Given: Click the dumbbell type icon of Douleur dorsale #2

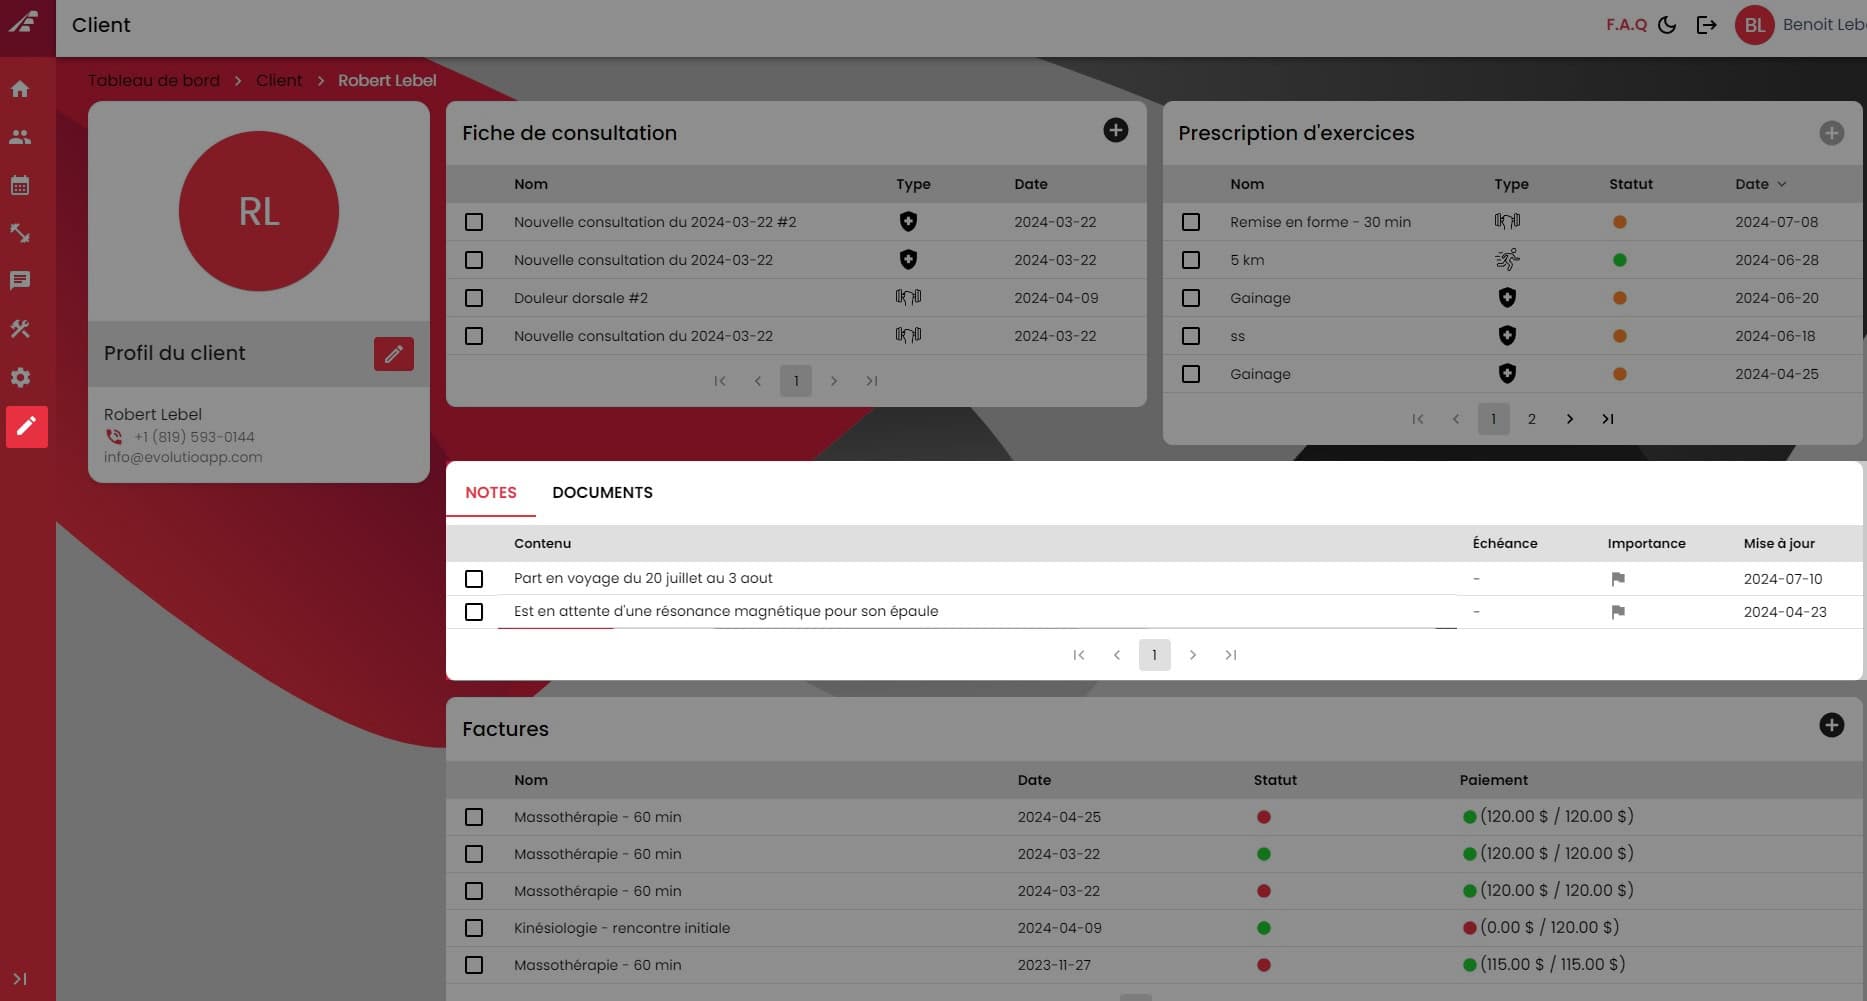Looking at the screenshot, I should (x=908, y=297).
